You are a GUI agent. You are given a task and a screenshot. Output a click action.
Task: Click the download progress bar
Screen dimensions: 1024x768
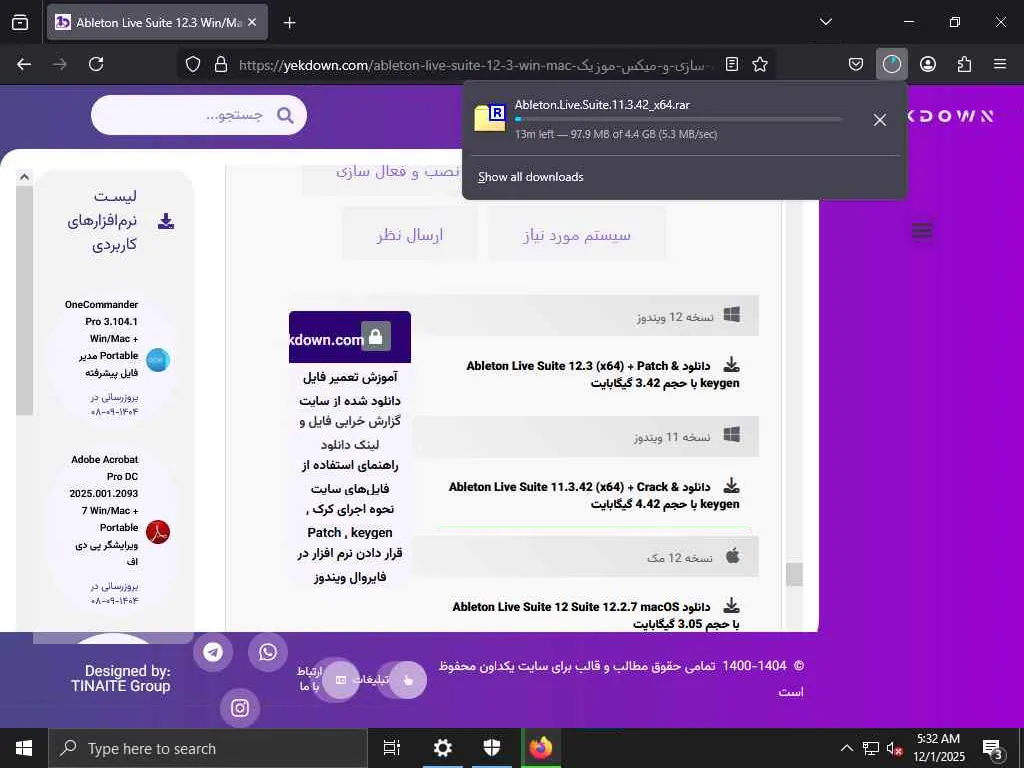(x=678, y=119)
